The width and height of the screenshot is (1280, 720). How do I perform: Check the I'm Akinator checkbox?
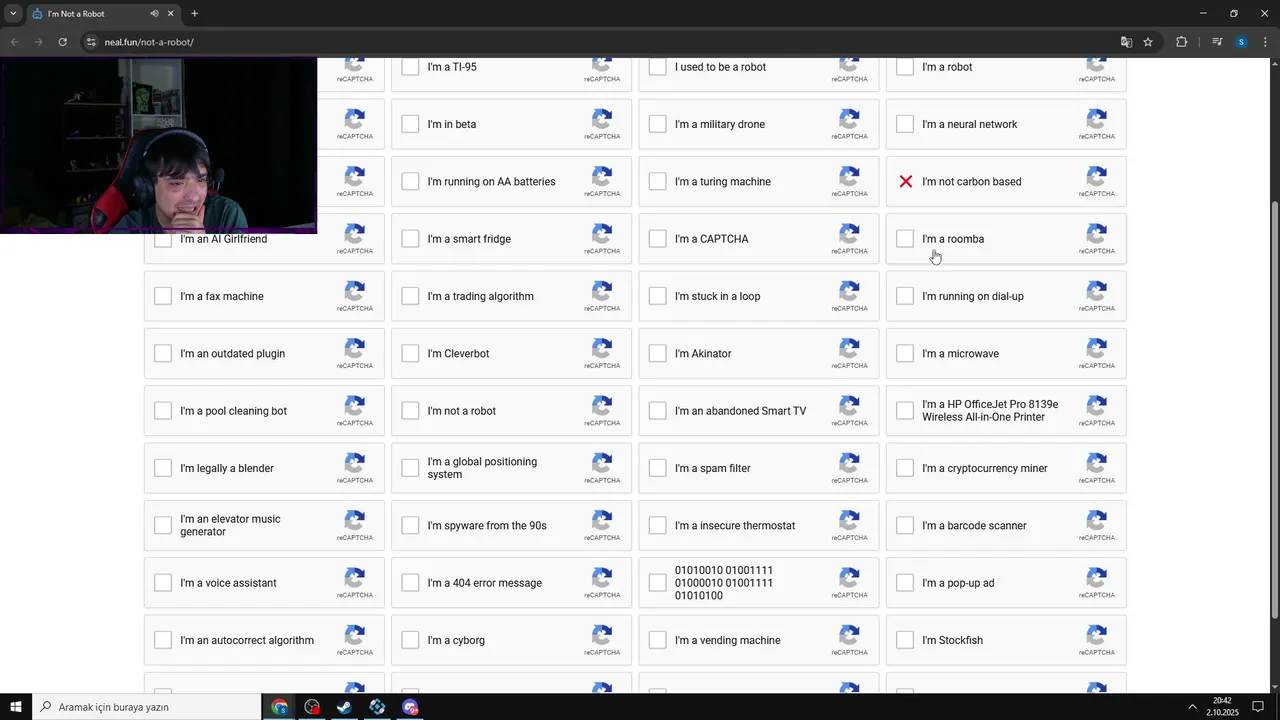click(657, 354)
